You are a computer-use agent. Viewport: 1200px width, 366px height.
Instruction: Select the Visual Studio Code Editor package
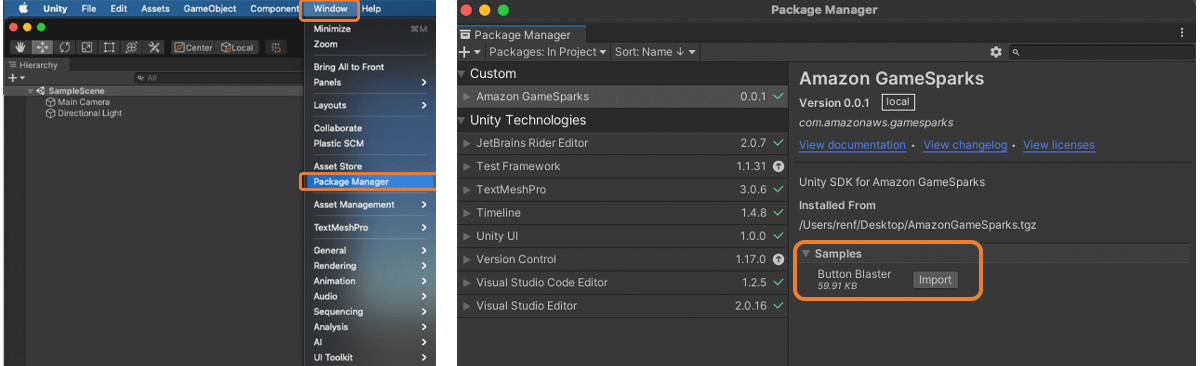tap(622, 282)
